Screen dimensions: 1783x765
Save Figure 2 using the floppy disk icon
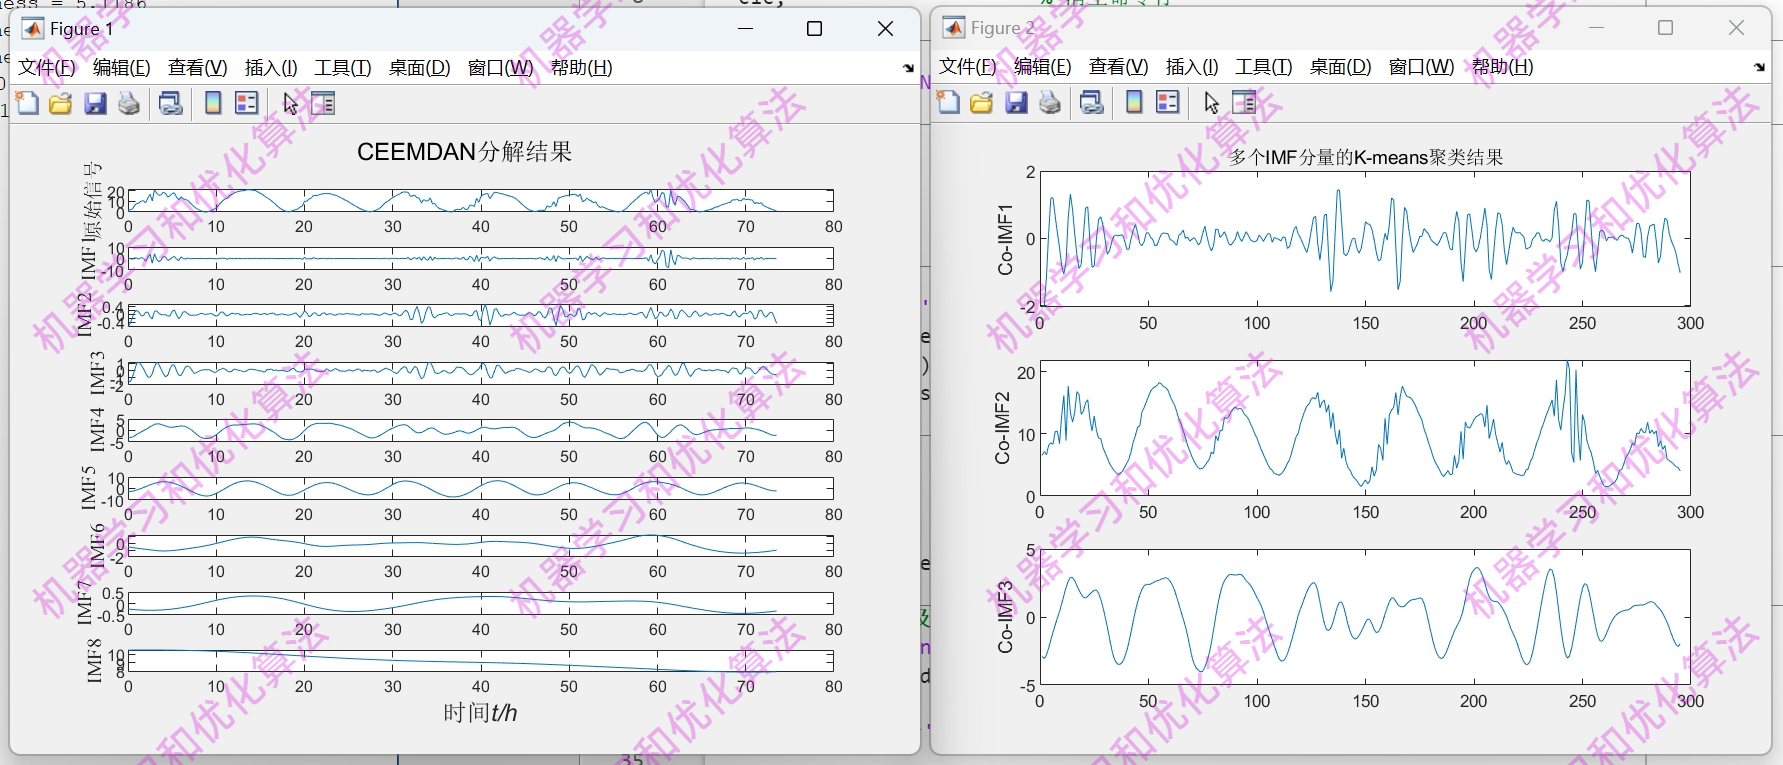coord(1016,102)
